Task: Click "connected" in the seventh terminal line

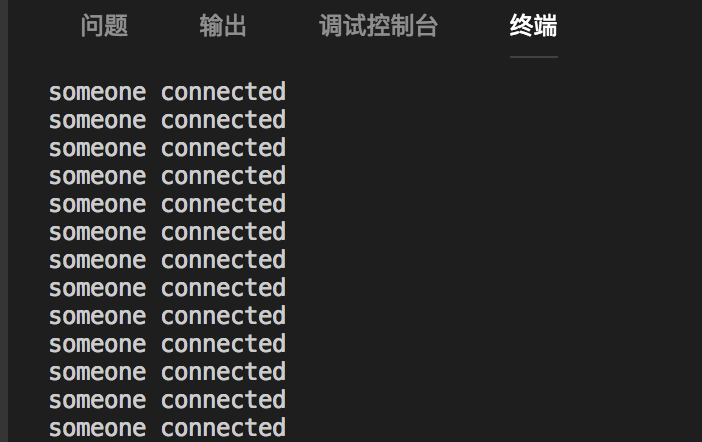Action: coord(223,260)
